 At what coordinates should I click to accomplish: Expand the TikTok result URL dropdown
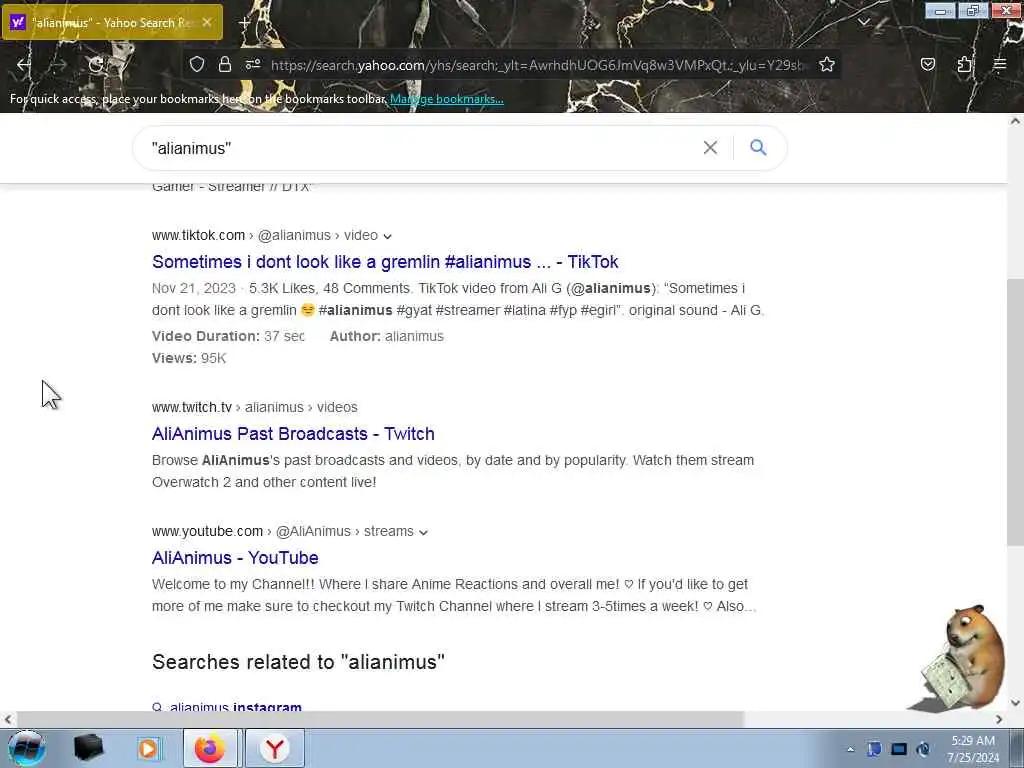[x=387, y=236]
